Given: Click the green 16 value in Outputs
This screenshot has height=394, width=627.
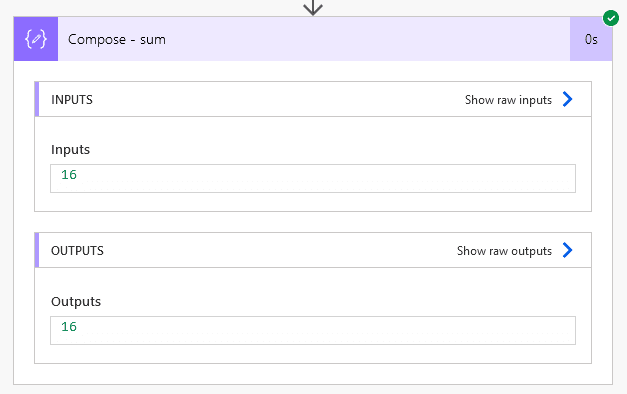Looking at the screenshot, I should pos(69,327).
